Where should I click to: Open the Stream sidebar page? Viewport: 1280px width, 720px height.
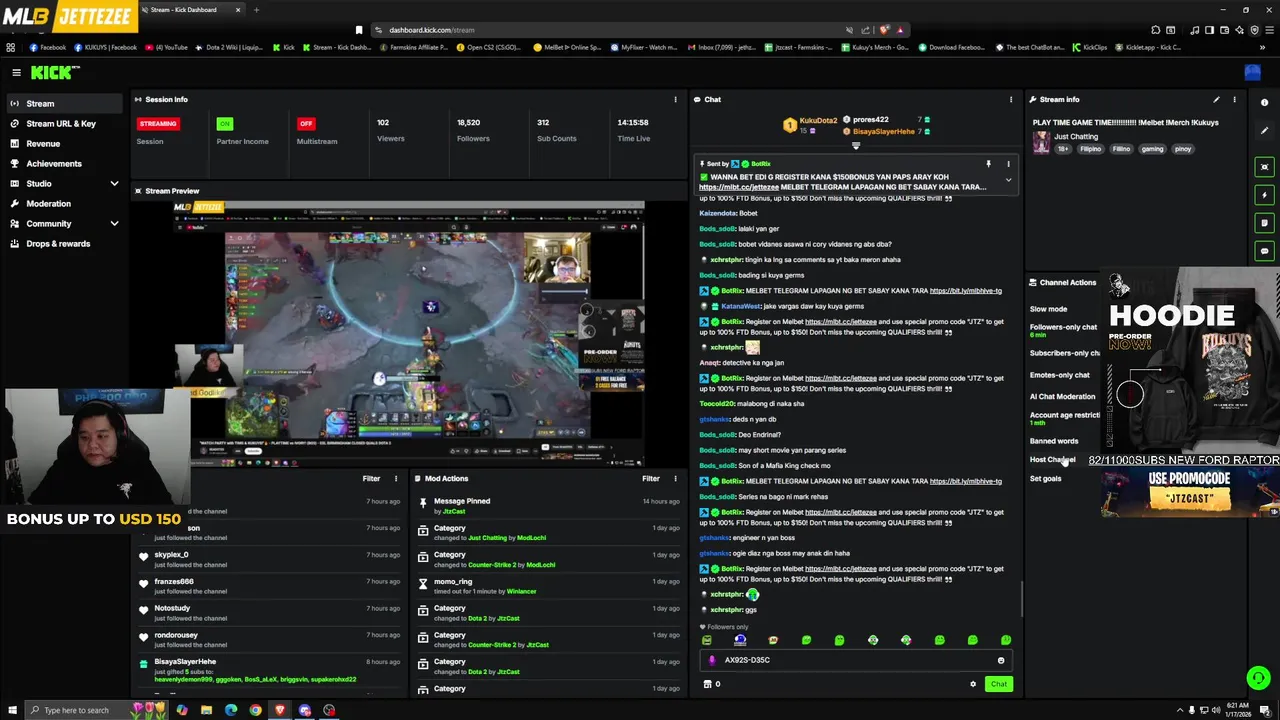click(x=64, y=104)
